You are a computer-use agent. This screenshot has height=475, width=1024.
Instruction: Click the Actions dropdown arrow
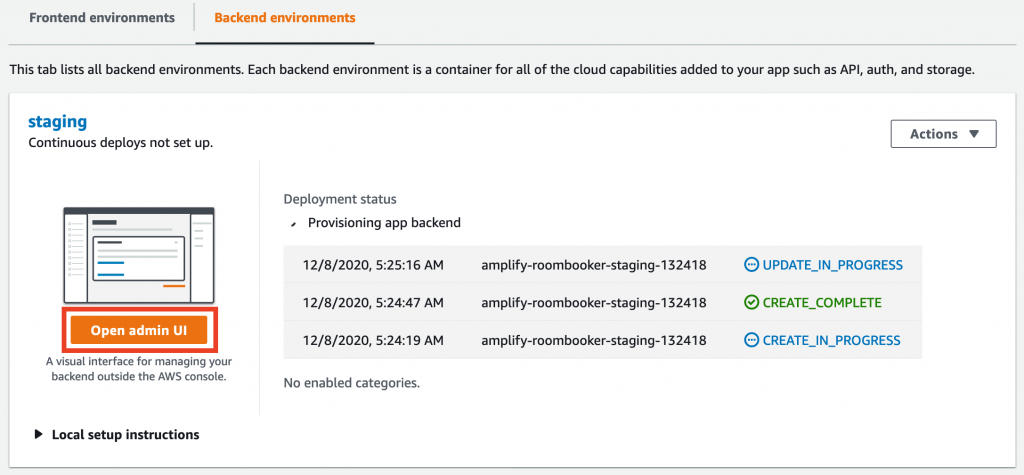click(974, 134)
